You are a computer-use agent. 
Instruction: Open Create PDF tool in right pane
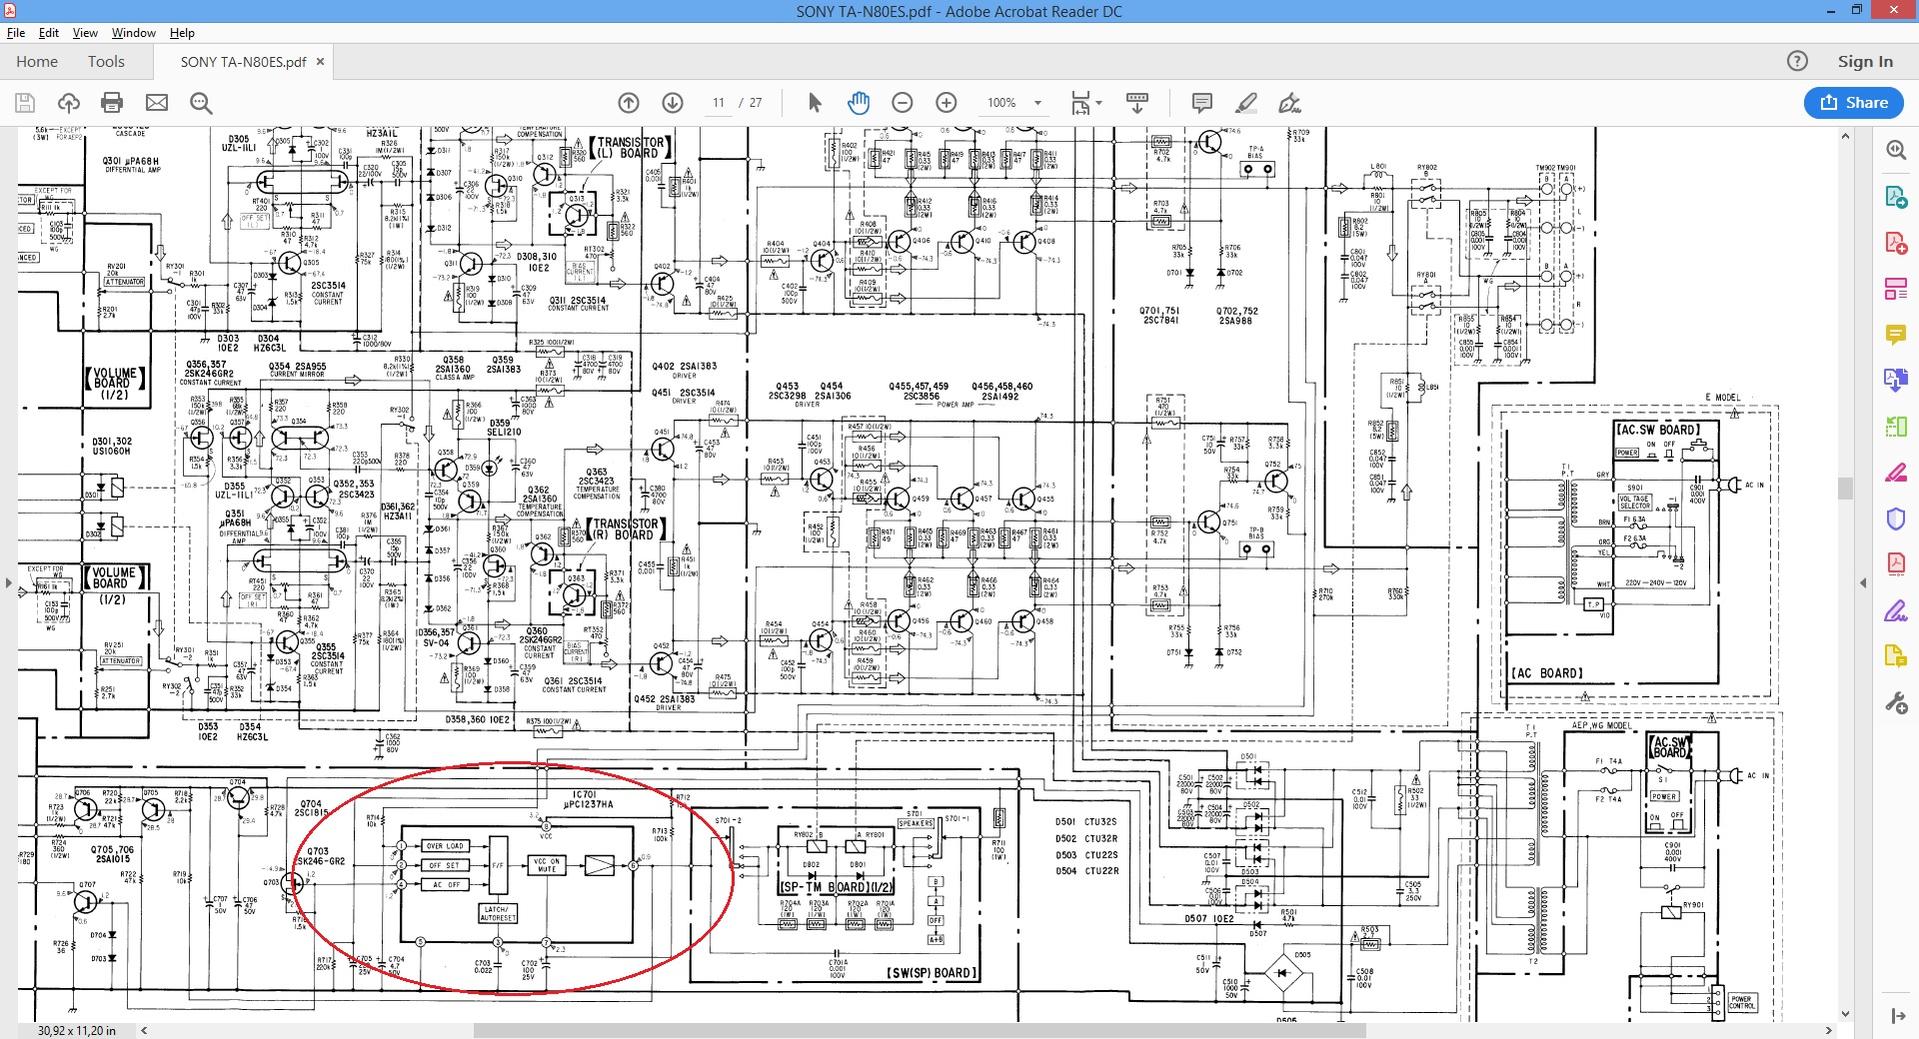tap(1895, 243)
